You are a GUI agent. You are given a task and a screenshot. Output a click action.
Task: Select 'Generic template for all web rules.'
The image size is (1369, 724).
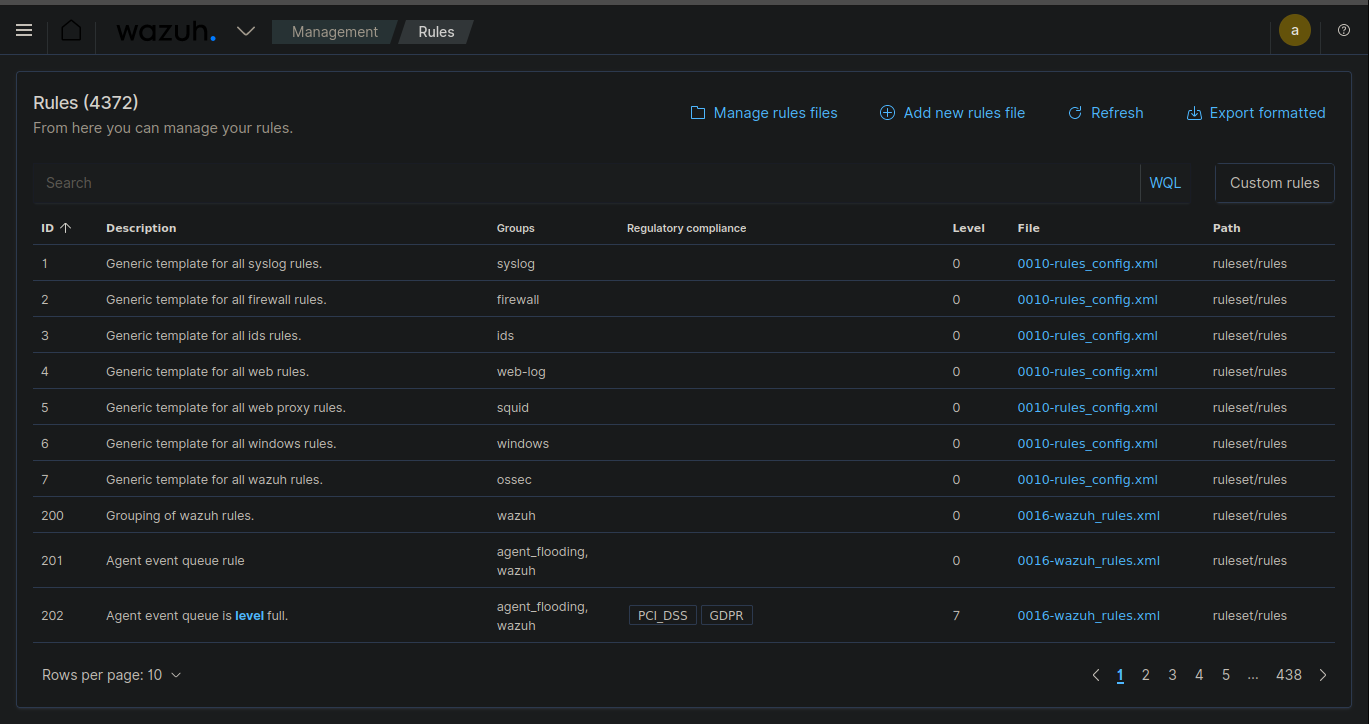point(207,372)
